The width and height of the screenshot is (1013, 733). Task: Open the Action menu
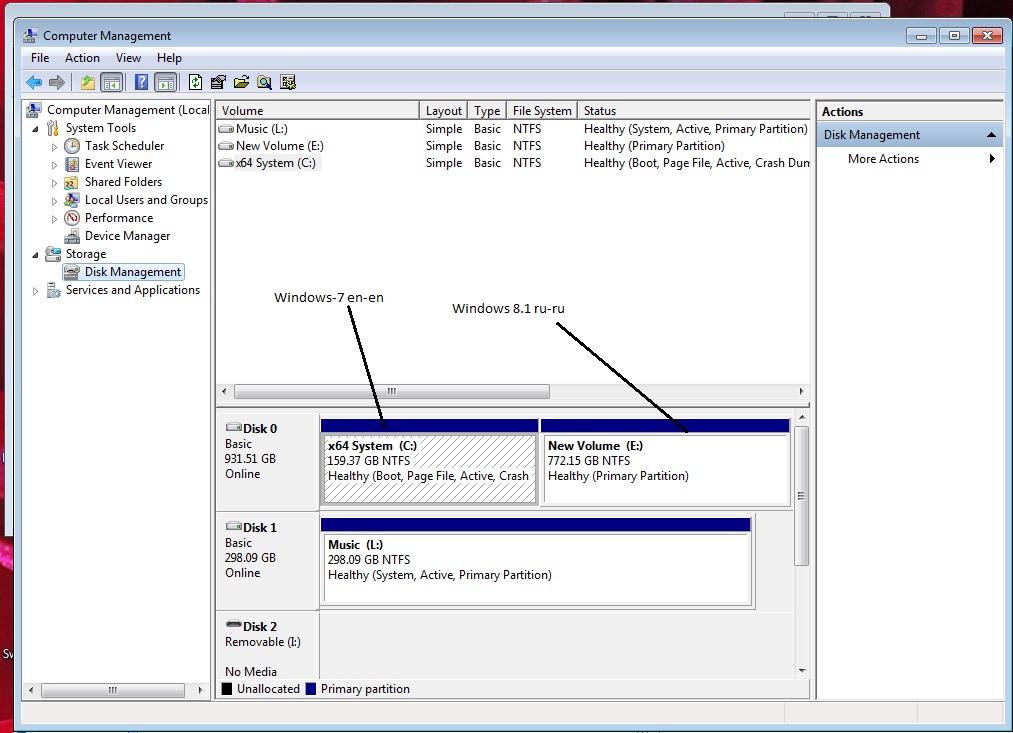(82, 58)
